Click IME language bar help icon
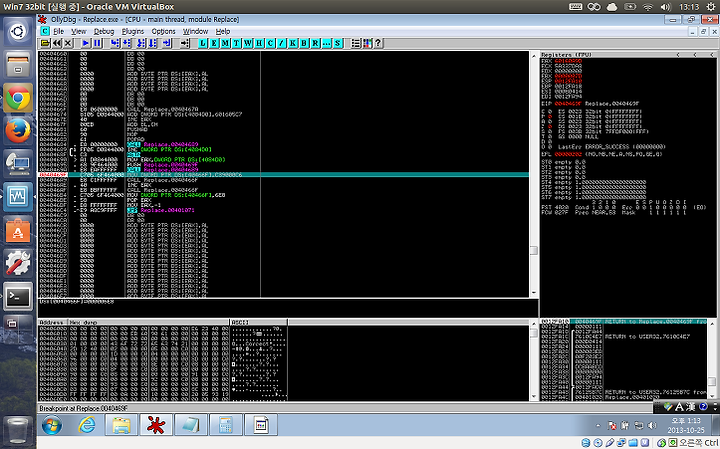This screenshot has height=449, width=720. 703,406
